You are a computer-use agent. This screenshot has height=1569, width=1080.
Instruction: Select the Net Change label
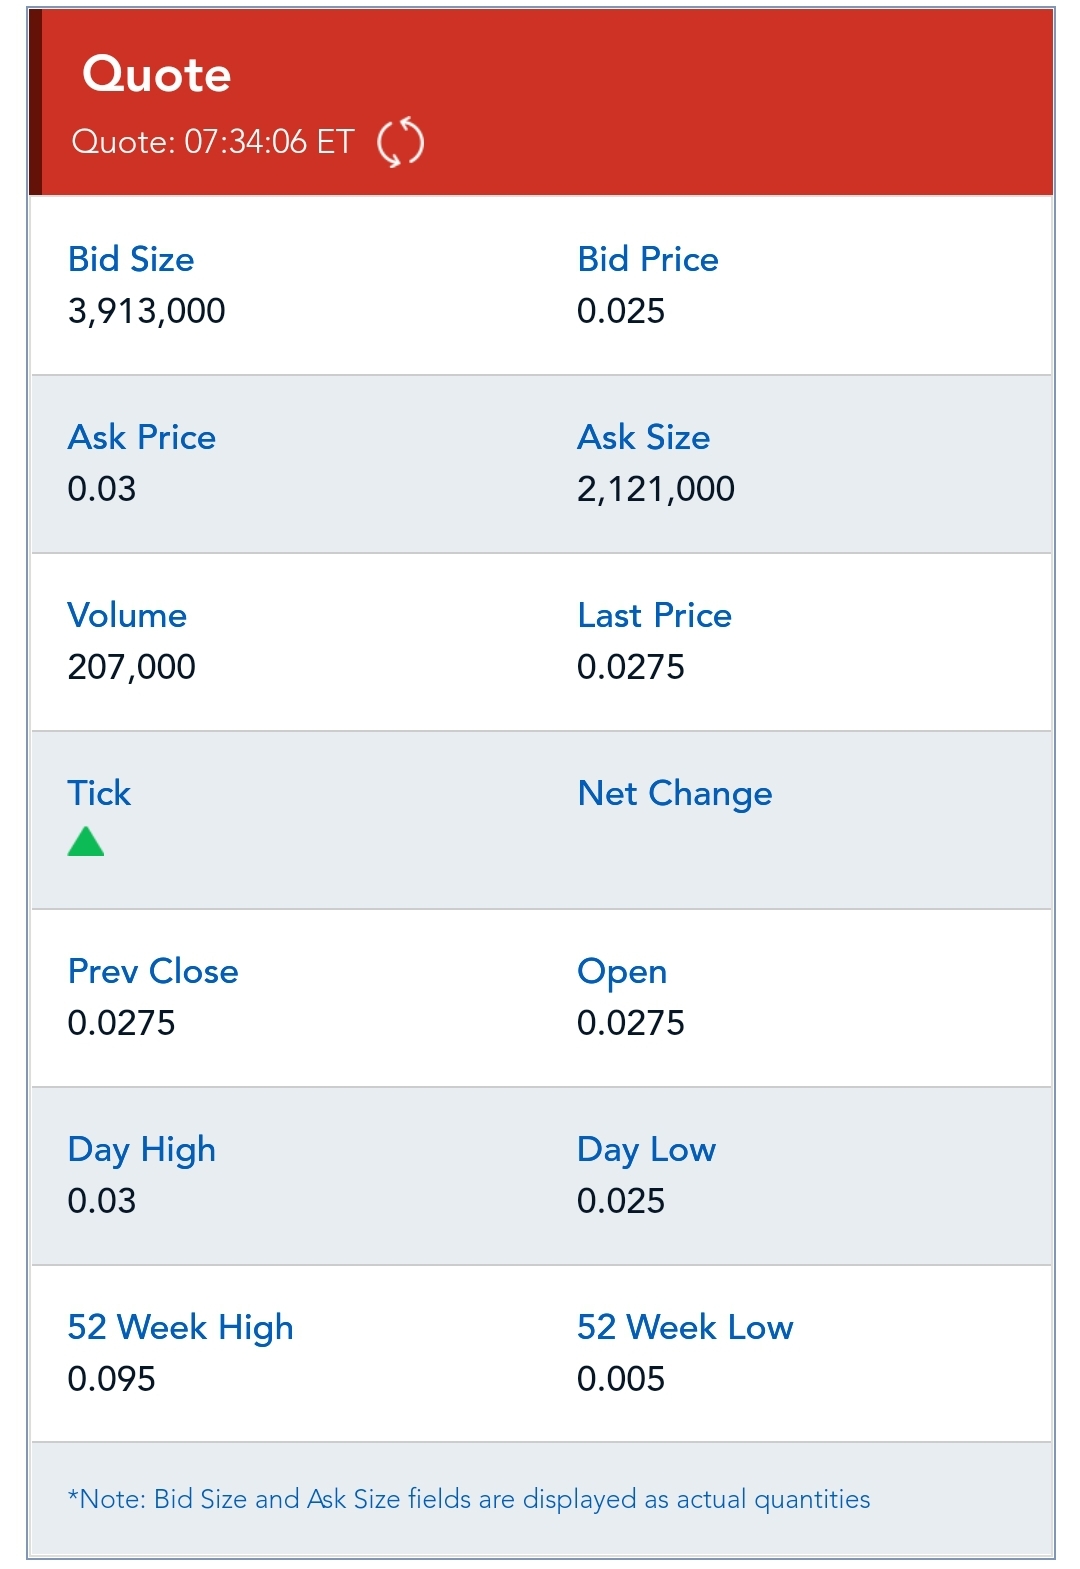(675, 793)
